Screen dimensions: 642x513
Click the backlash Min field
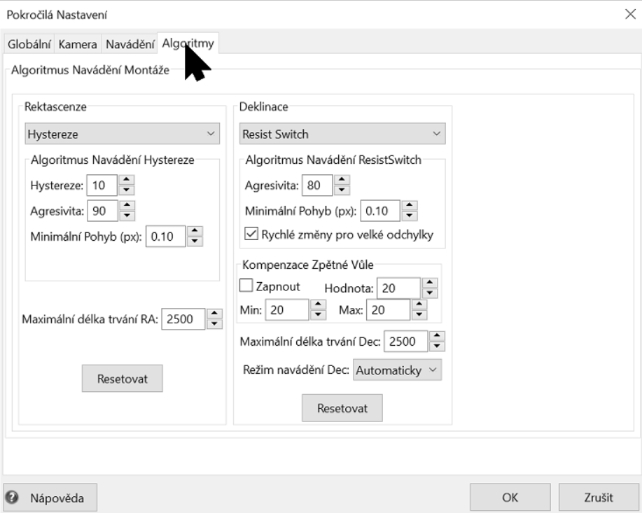pos(287,310)
